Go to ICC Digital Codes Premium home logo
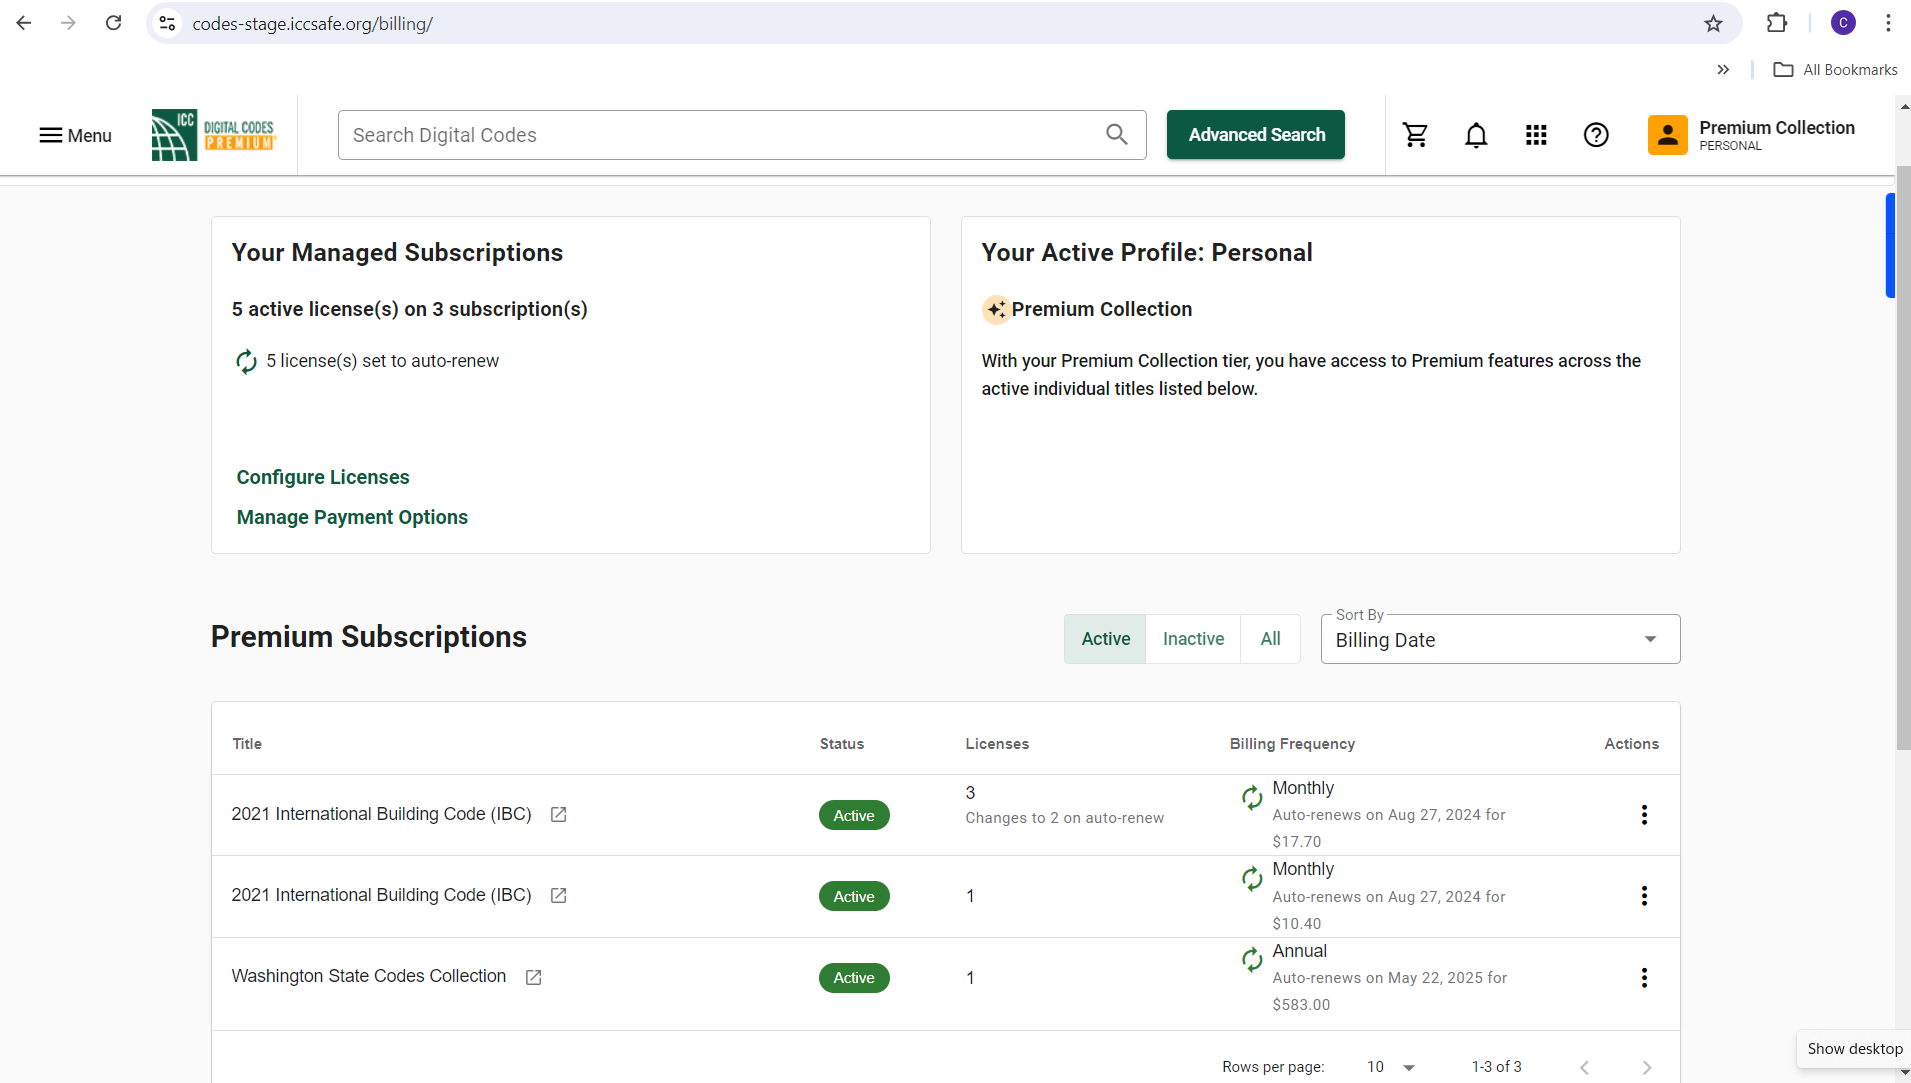 click(x=213, y=135)
